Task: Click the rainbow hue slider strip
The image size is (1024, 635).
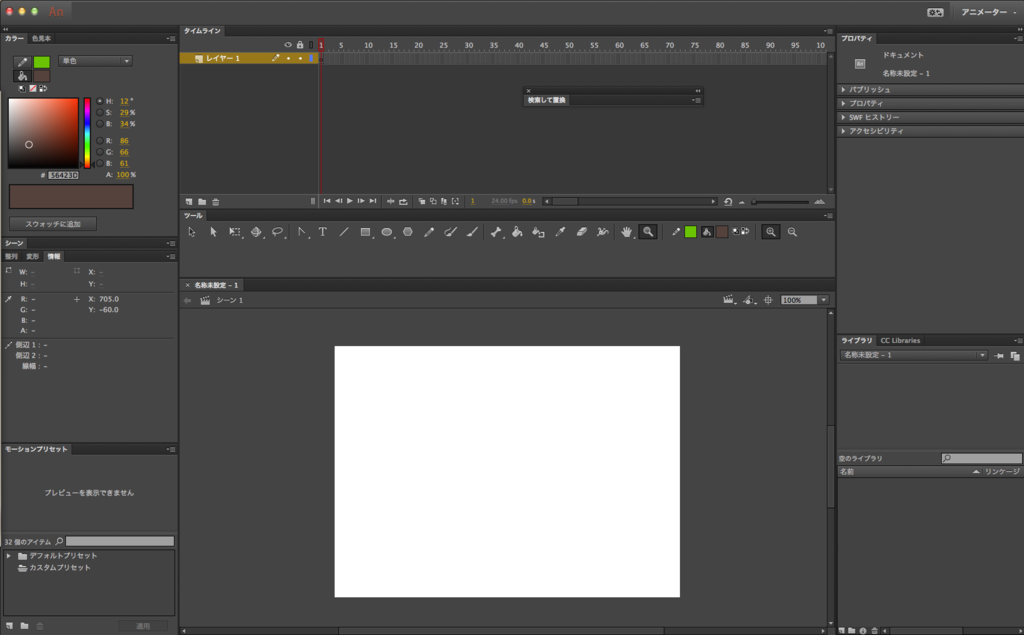Action: 87,133
